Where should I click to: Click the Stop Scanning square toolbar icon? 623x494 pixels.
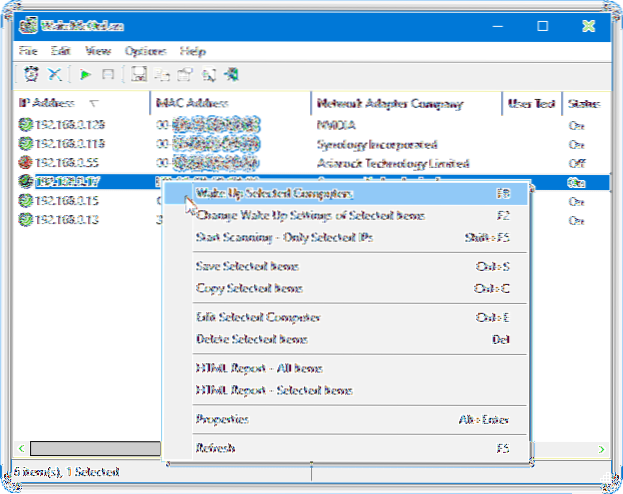pyautogui.click(x=108, y=74)
